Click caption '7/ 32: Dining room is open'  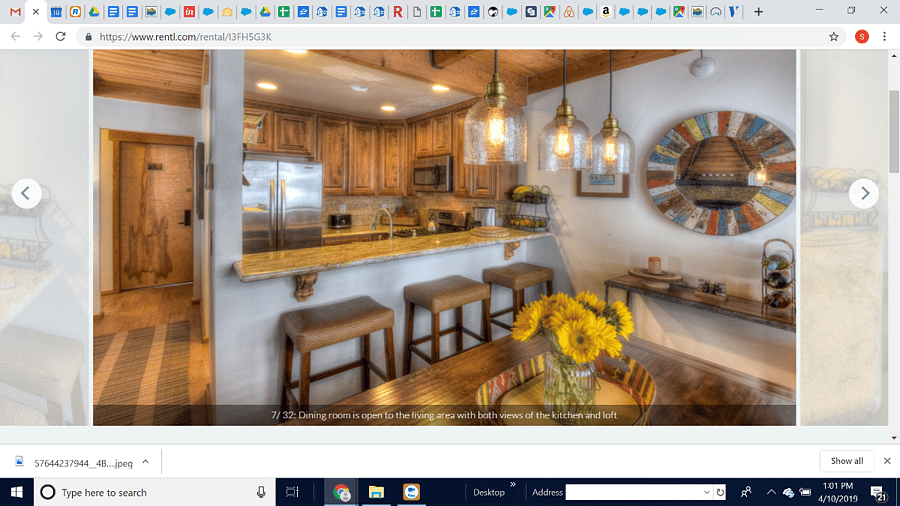pos(444,415)
